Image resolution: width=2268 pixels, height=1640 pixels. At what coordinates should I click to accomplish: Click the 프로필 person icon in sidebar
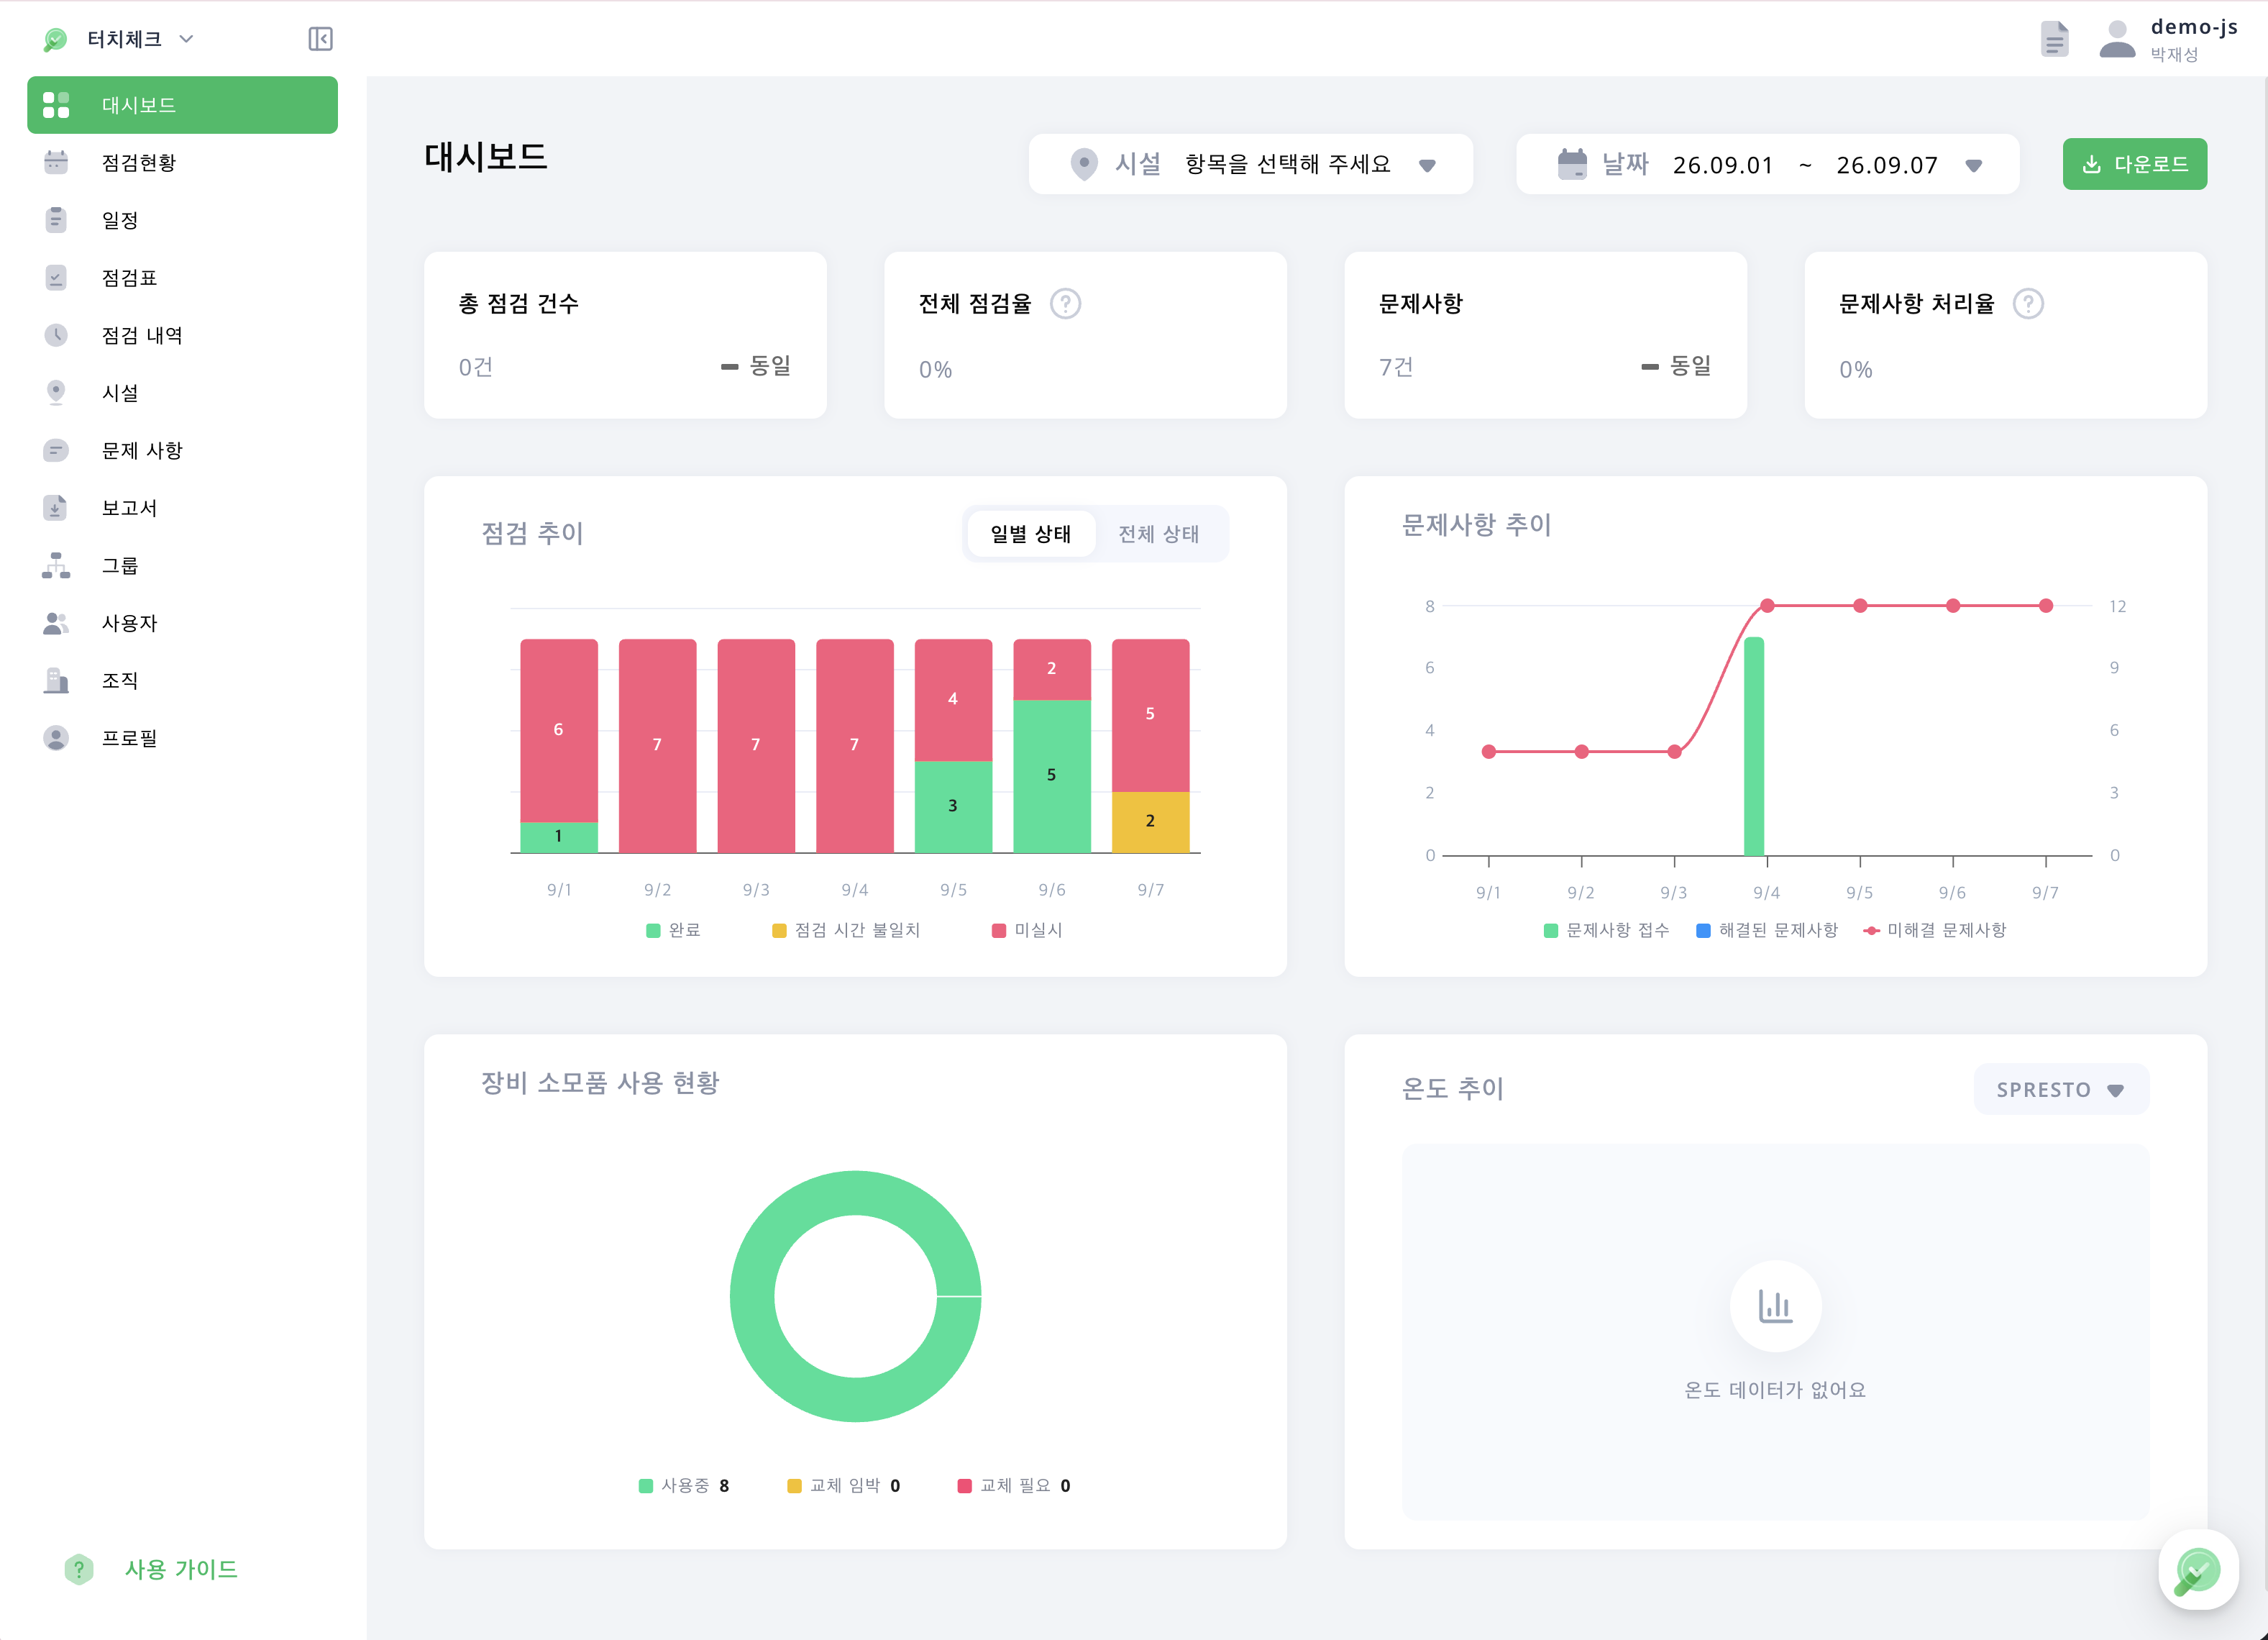pos(56,738)
